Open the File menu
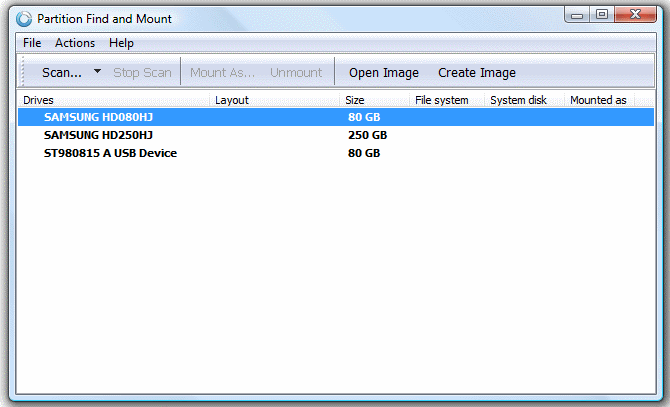The width and height of the screenshot is (670, 407). click(32, 43)
